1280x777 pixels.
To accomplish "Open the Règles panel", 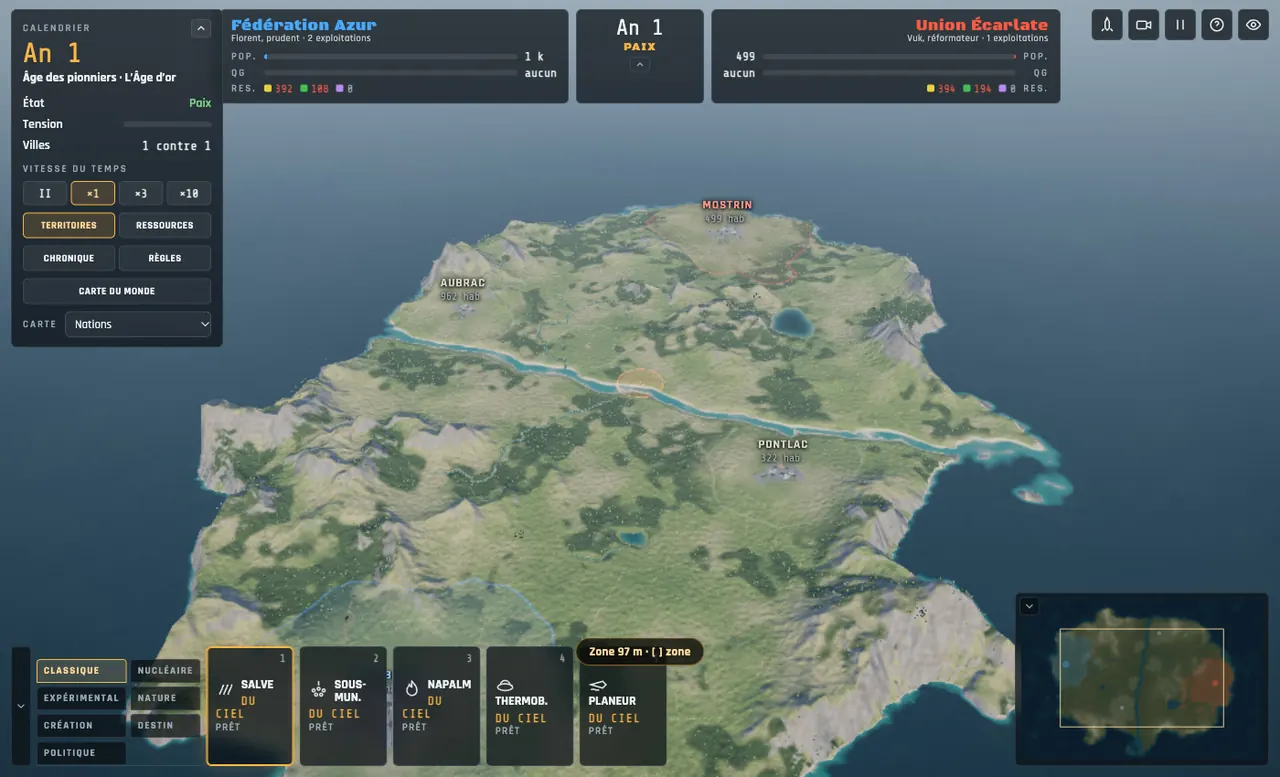I will click(x=165, y=258).
